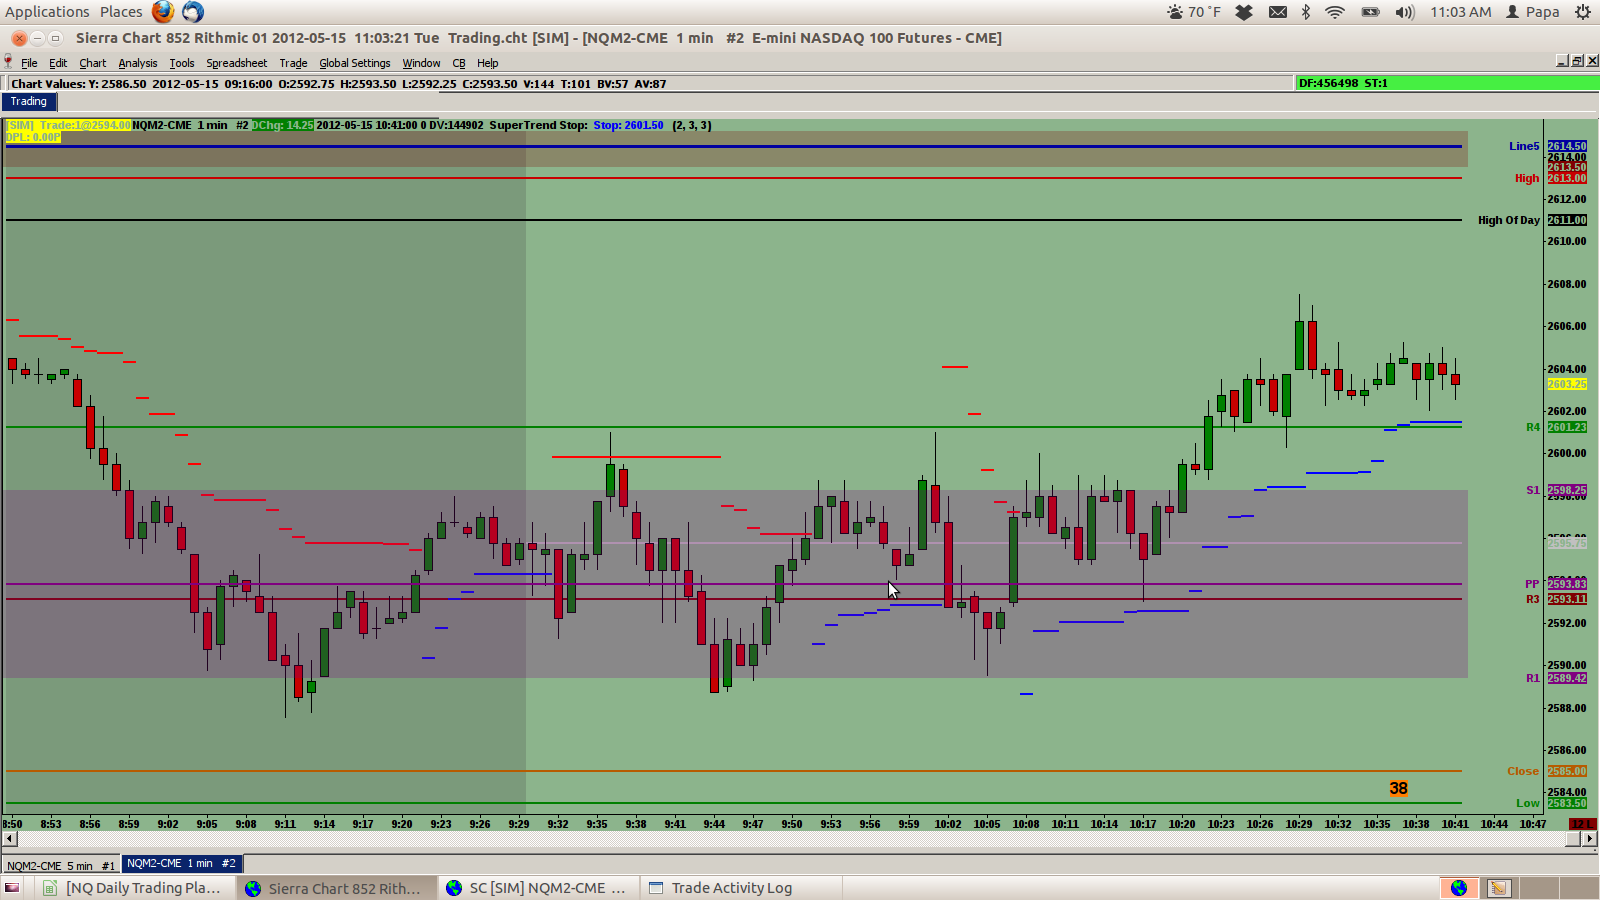Click the globe workspace icon in bottom-right panel
This screenshot has height=900, width=1600.
[1459, 888]
